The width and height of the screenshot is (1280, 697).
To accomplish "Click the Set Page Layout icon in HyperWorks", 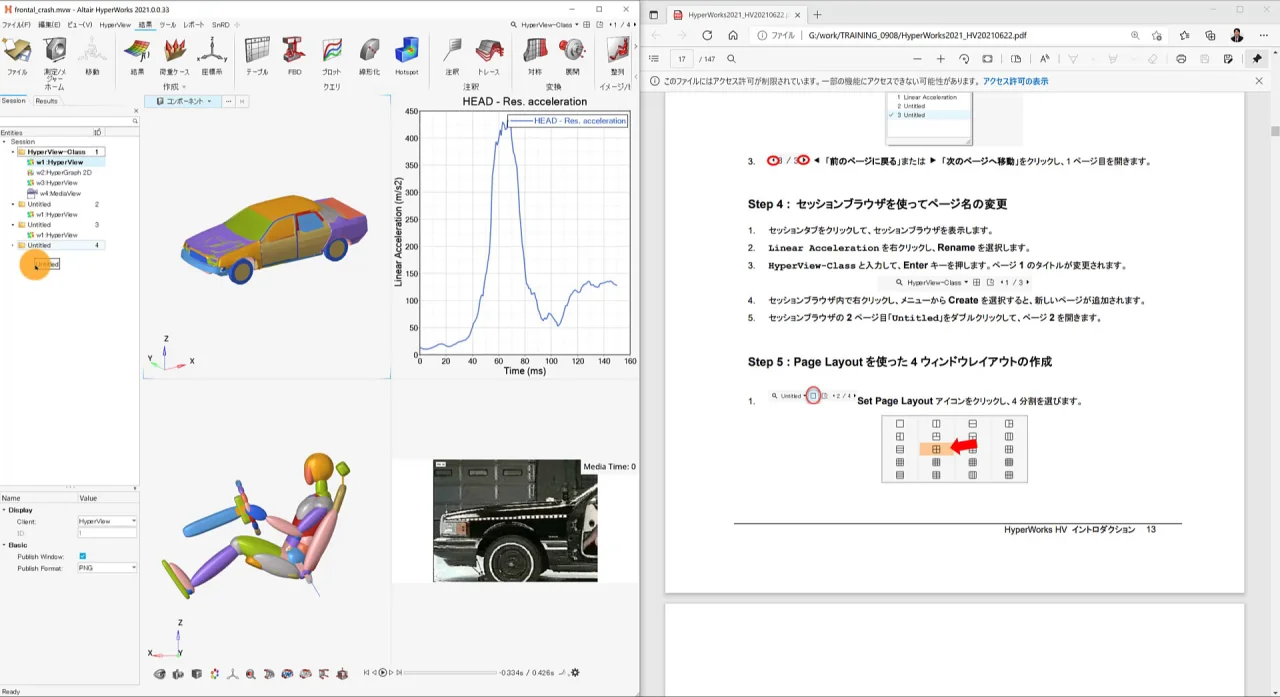I will (x=585, y=25).
